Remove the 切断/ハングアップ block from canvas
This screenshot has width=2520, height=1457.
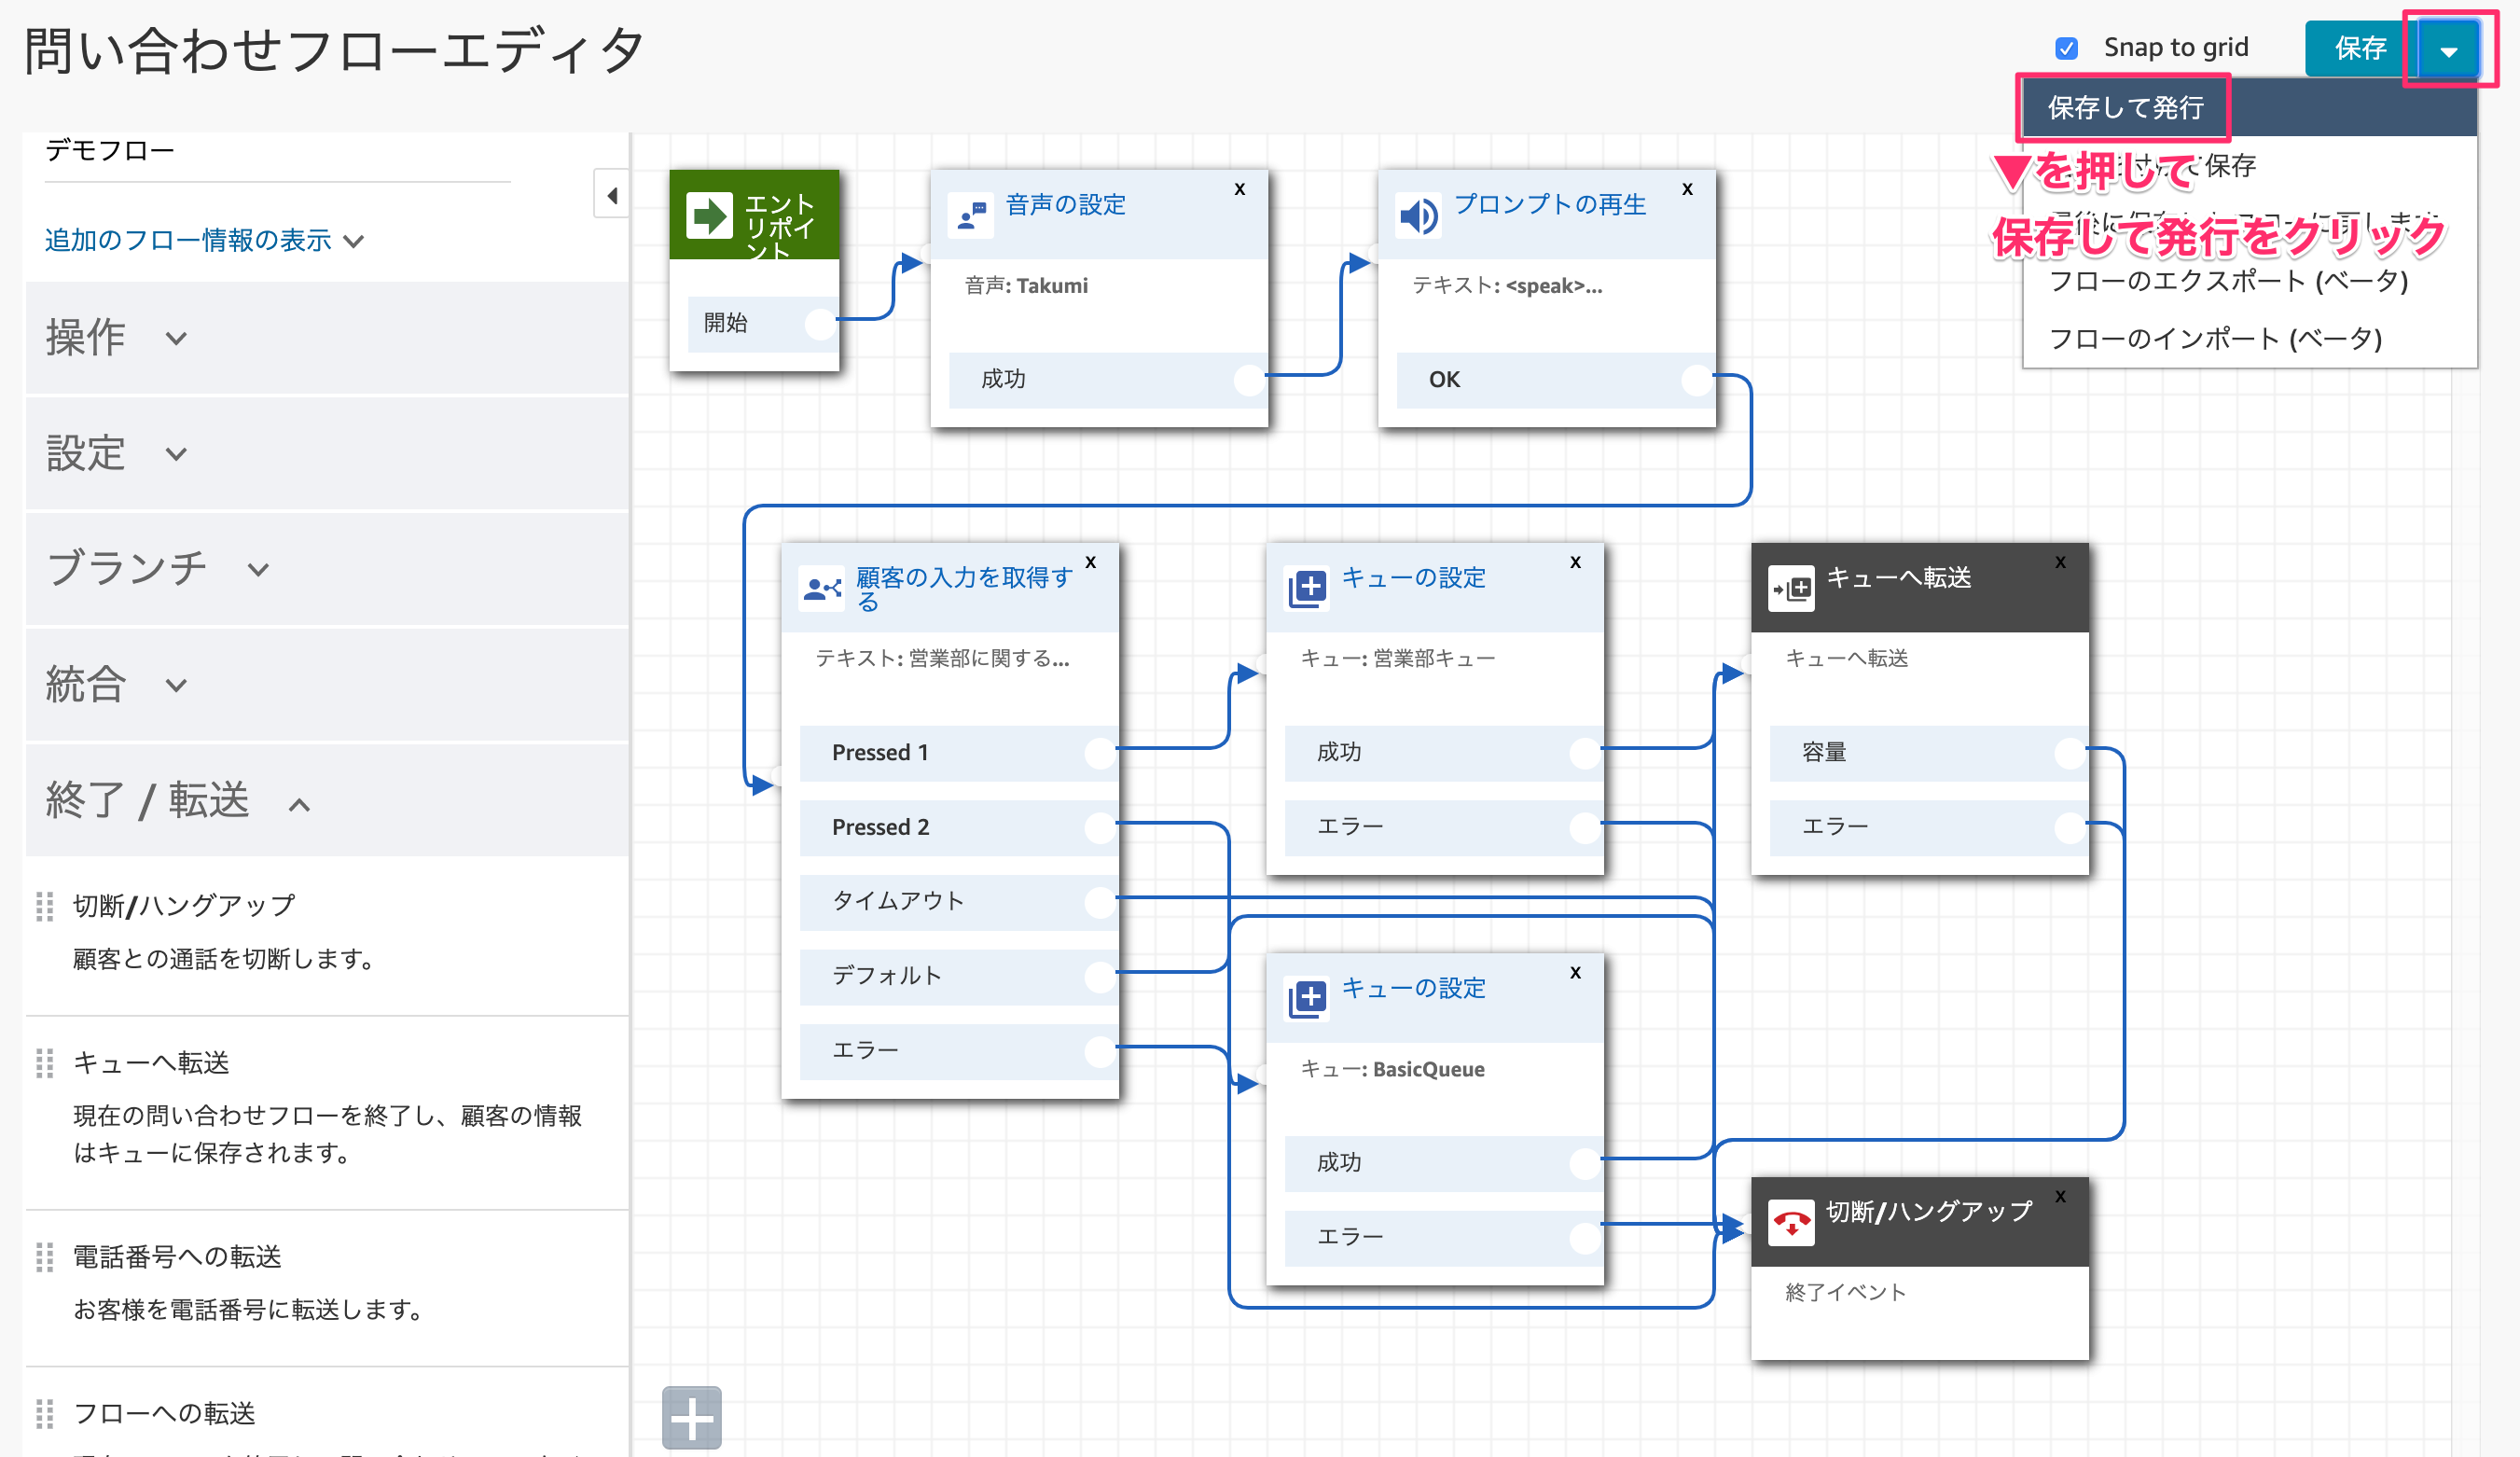click(x=2061, y=1196)
